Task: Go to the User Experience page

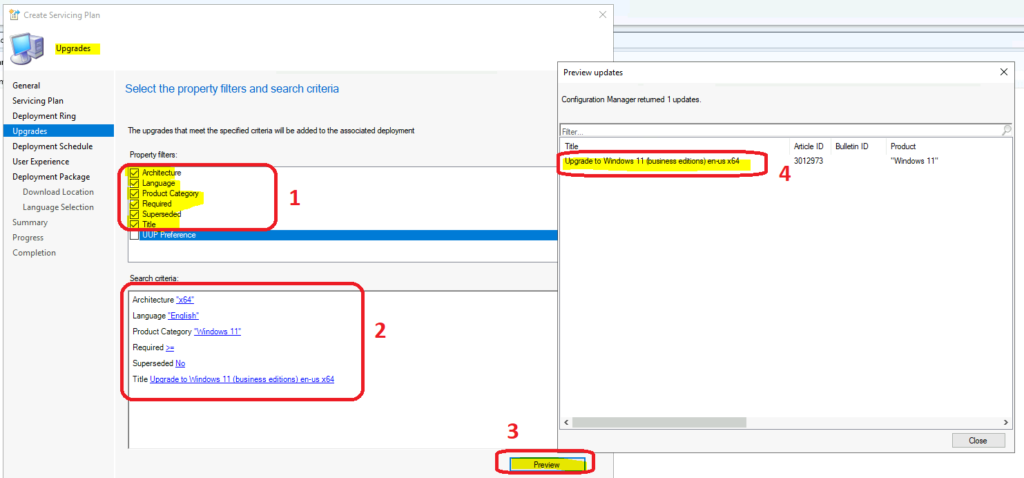Action: point(40,161)
